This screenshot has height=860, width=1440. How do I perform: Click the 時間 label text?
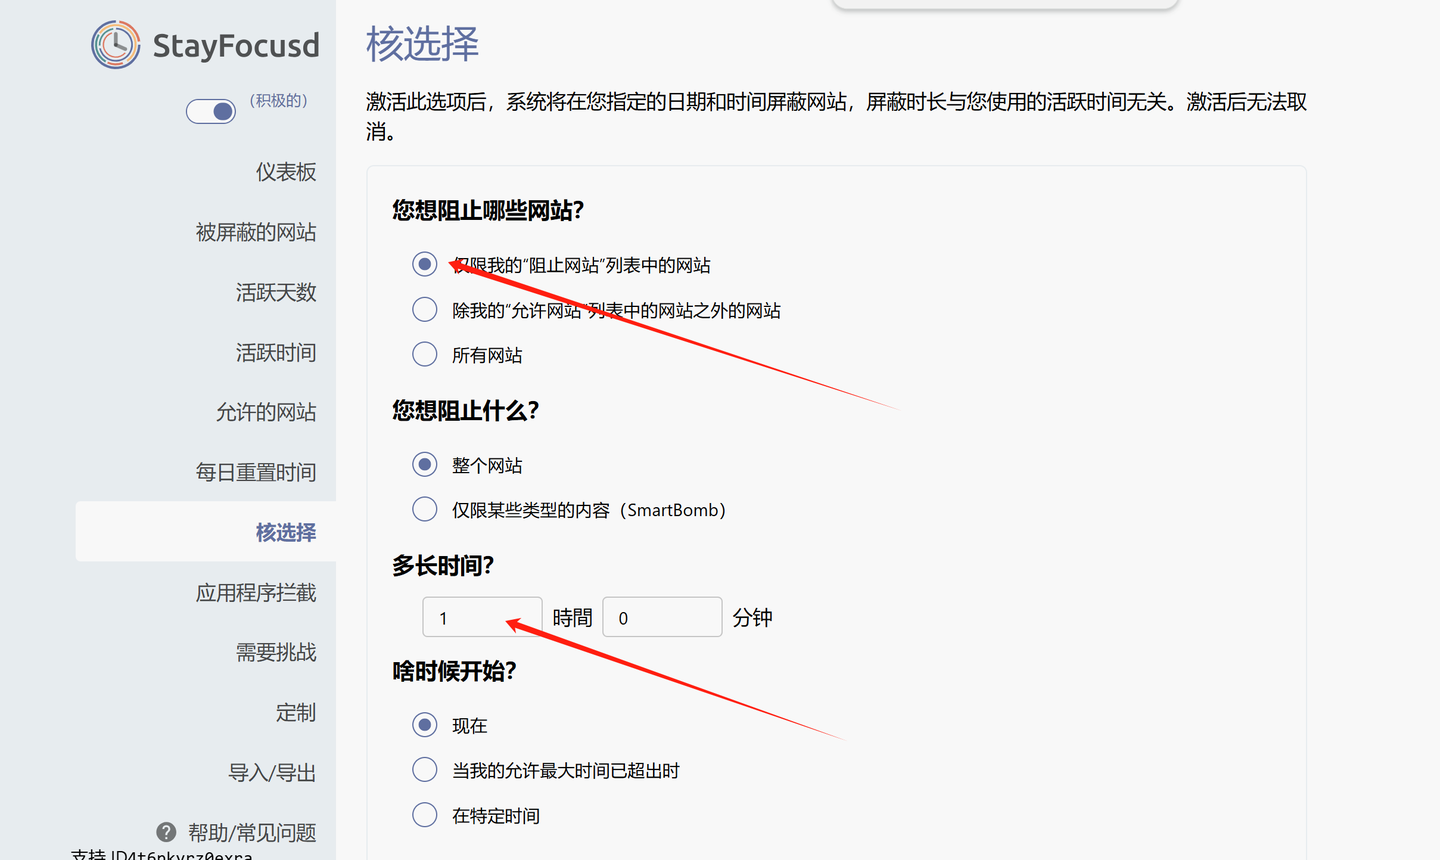[x=572, y=618]
